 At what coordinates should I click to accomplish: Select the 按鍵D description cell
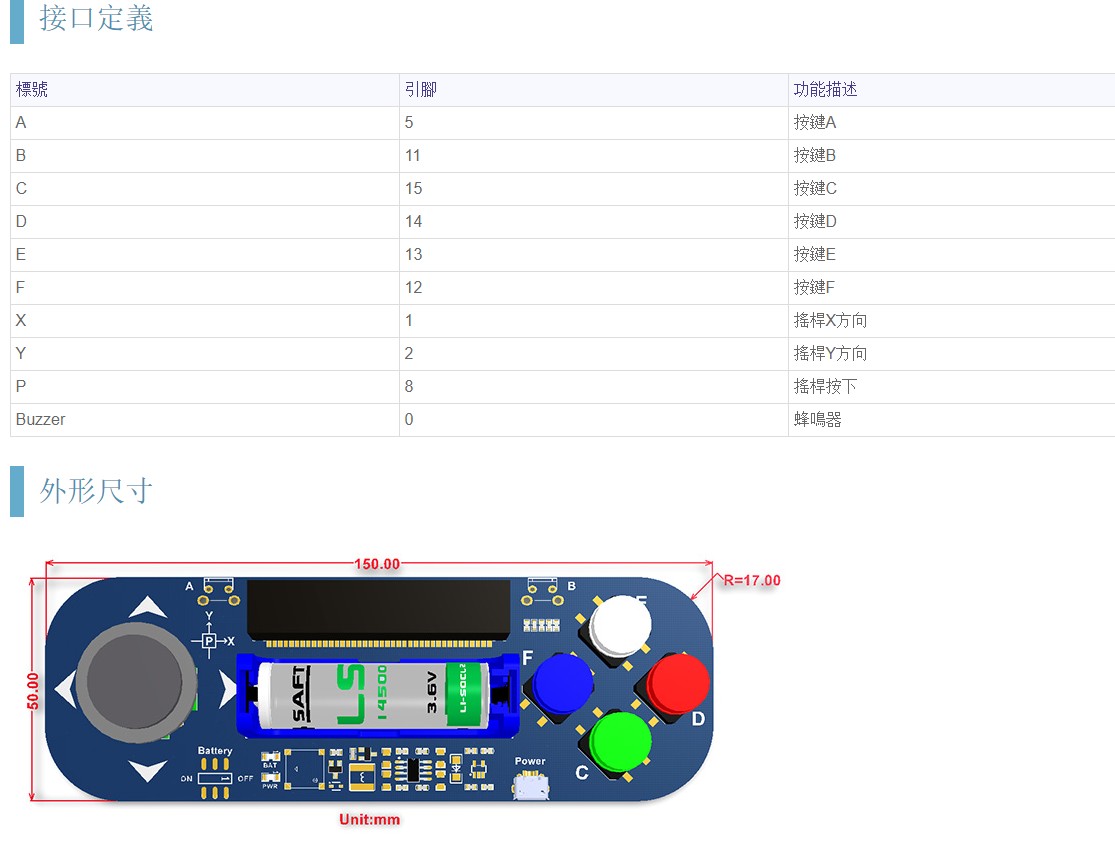click(x=951, y=222)
